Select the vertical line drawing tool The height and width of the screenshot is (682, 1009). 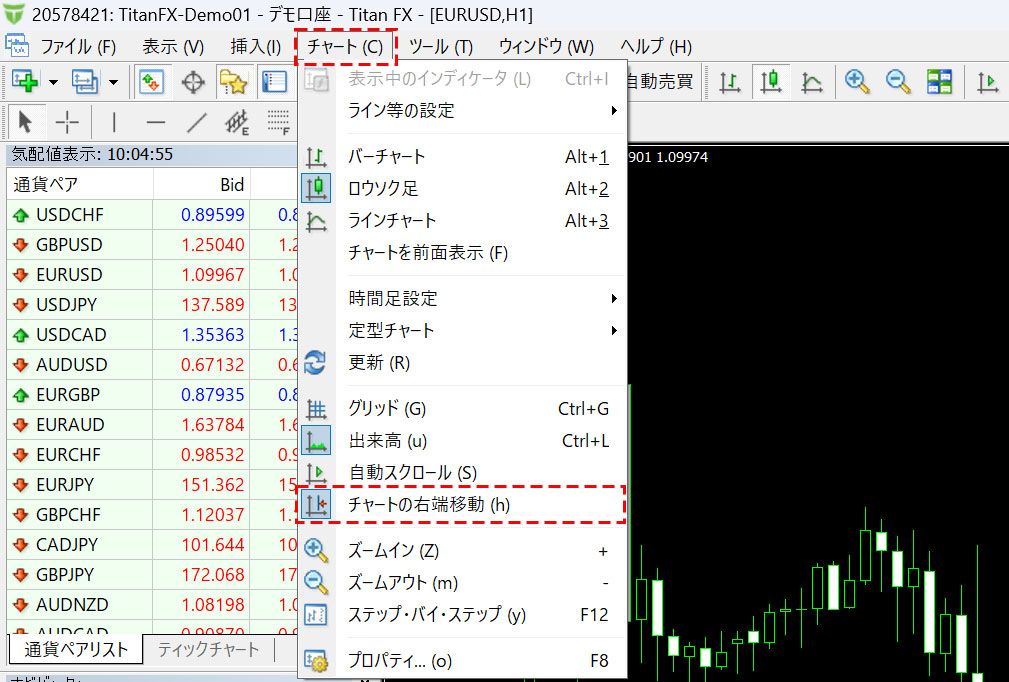114,123
